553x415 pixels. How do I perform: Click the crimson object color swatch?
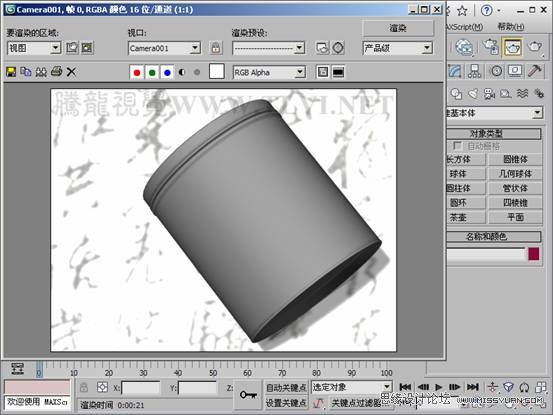pyautogui.click(x=534, y=254)
